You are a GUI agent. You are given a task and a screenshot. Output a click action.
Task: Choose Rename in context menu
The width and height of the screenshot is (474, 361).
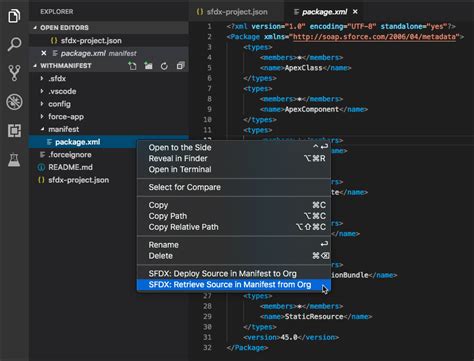click(234, 245)
